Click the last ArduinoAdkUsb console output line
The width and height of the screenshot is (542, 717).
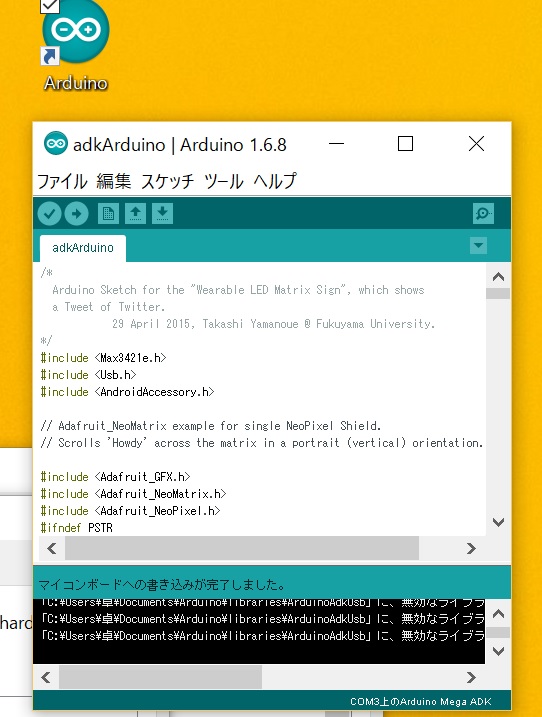262,636
